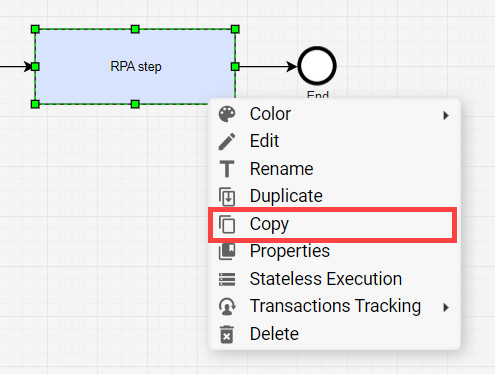Click the bookmark icon beside Properties
Image resolution: width=495 pixels, height=374 pixels.
pos(227,251)
